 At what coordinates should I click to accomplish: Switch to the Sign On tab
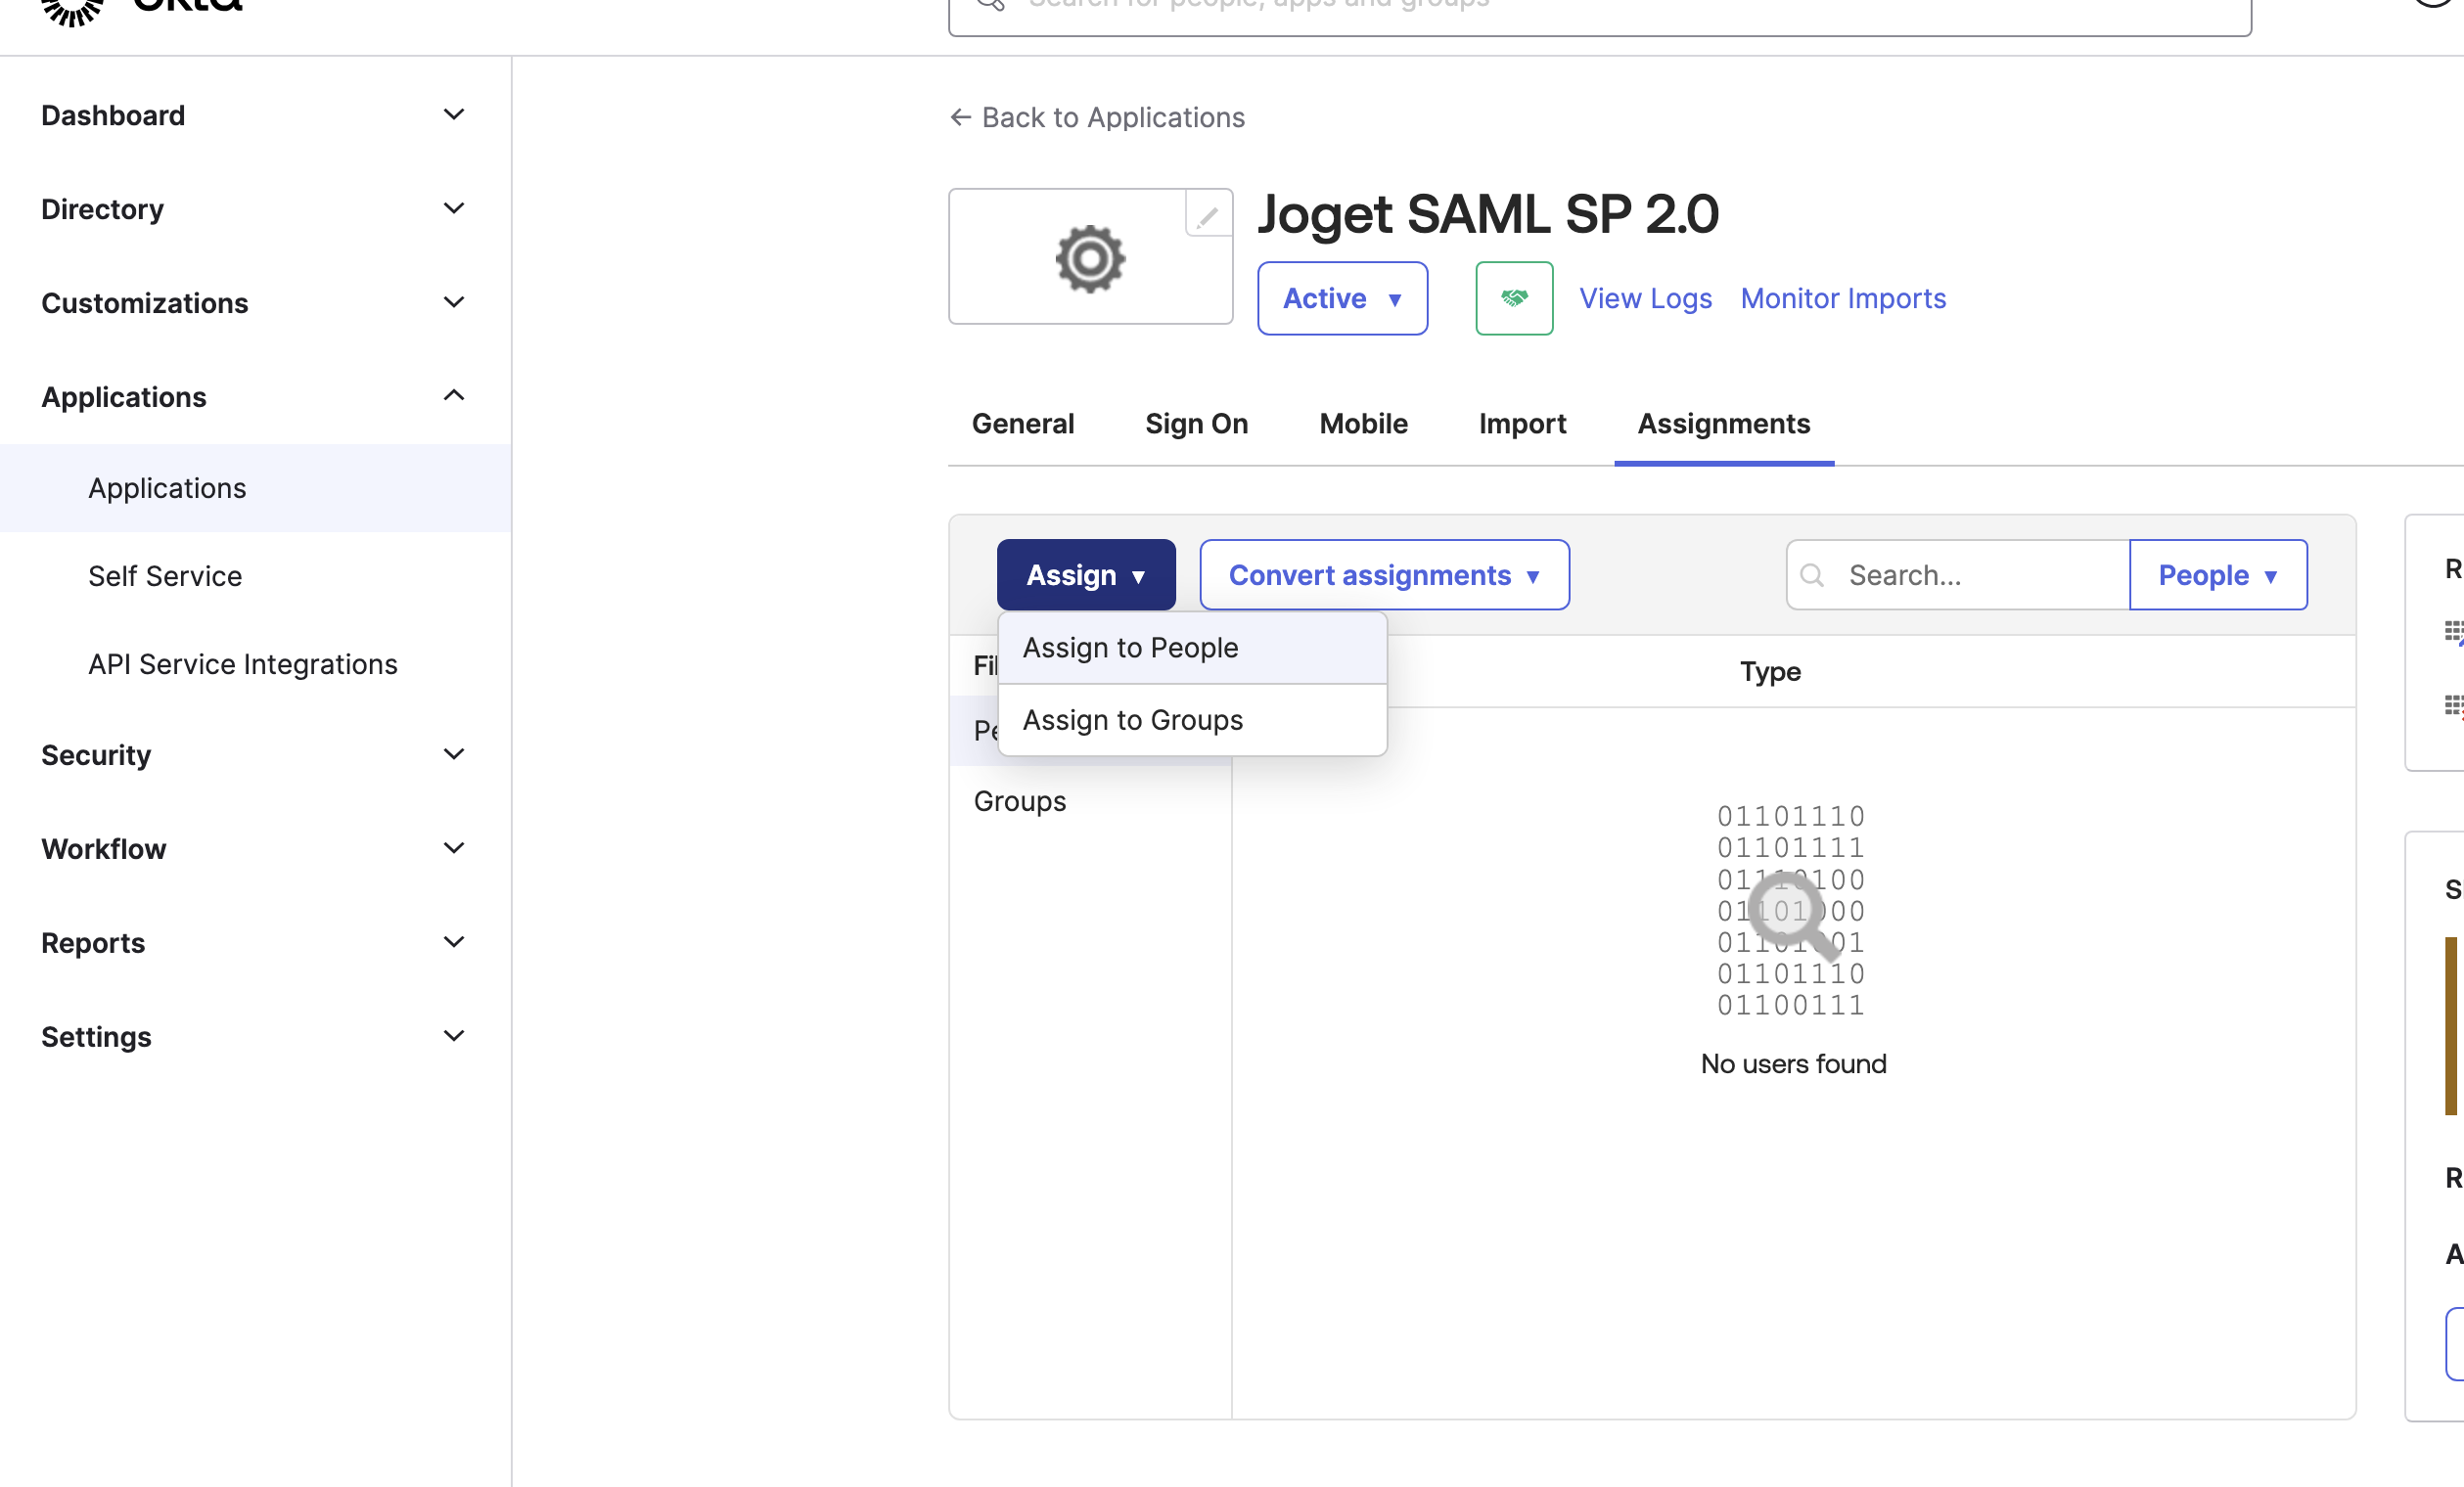1196,423
